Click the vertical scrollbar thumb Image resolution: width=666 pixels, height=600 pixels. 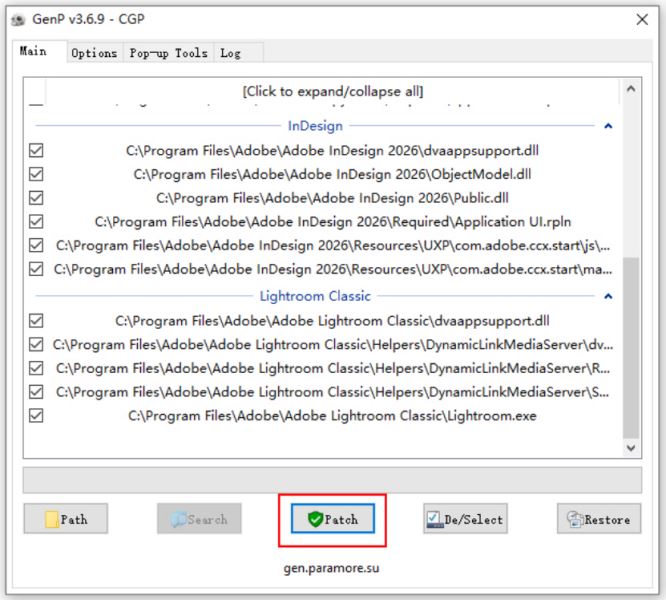(x=631, y=347)
